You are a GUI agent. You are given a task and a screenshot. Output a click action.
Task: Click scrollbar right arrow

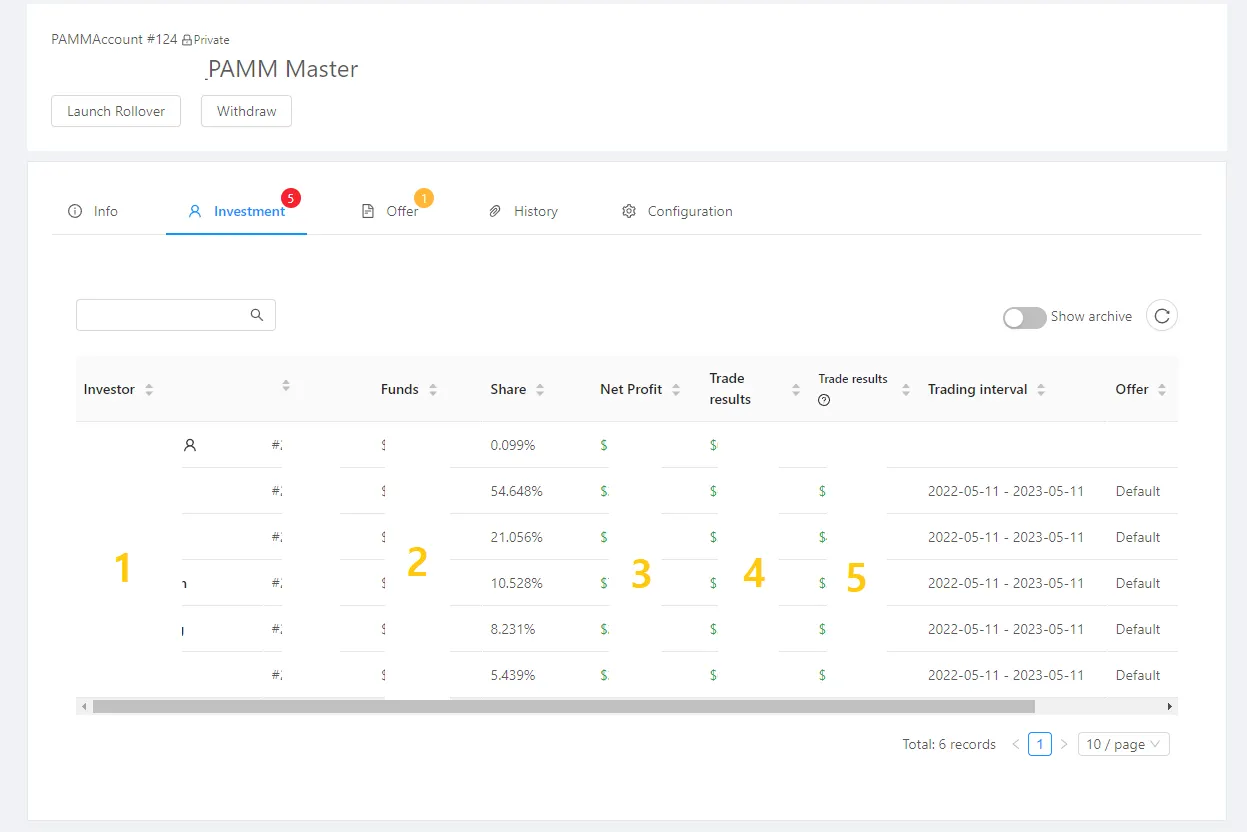1170,707
